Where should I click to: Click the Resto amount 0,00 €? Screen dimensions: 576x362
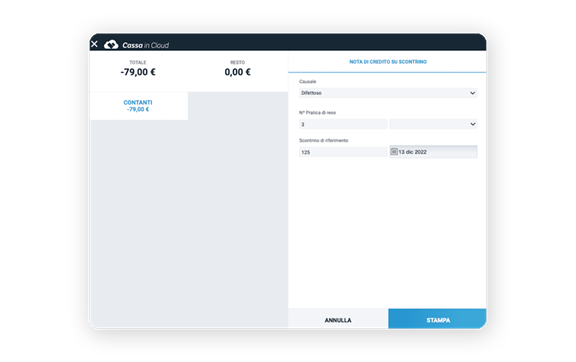[238, 72]
